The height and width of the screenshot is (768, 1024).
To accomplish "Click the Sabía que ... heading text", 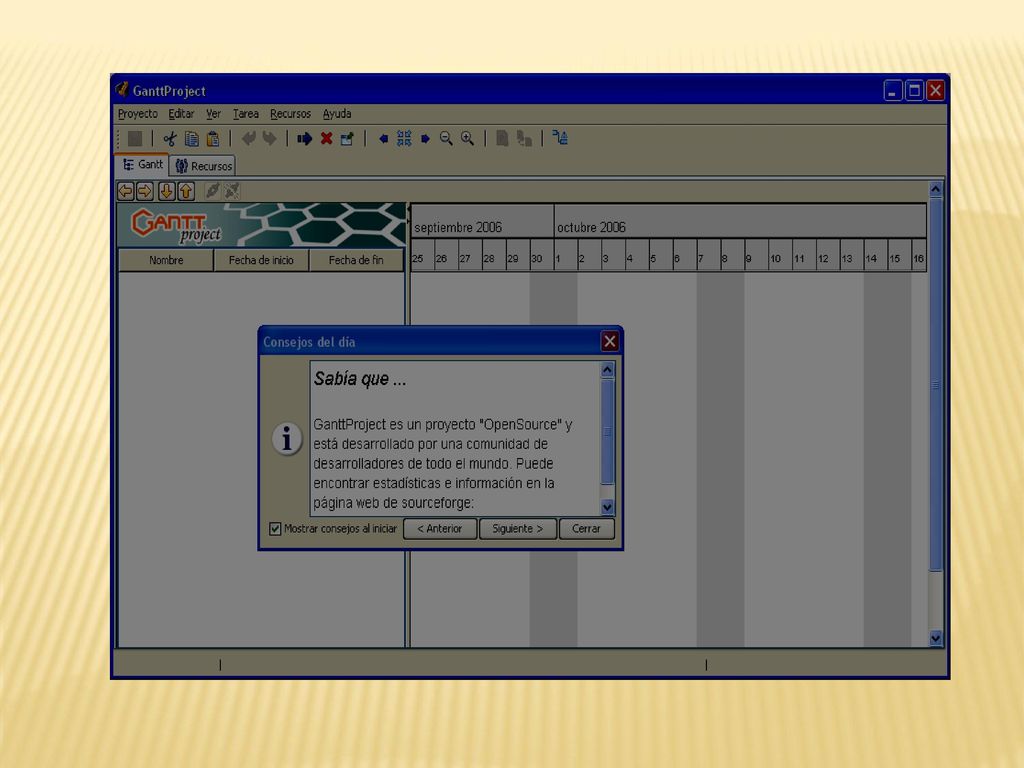I will click(x=360, y=379).
